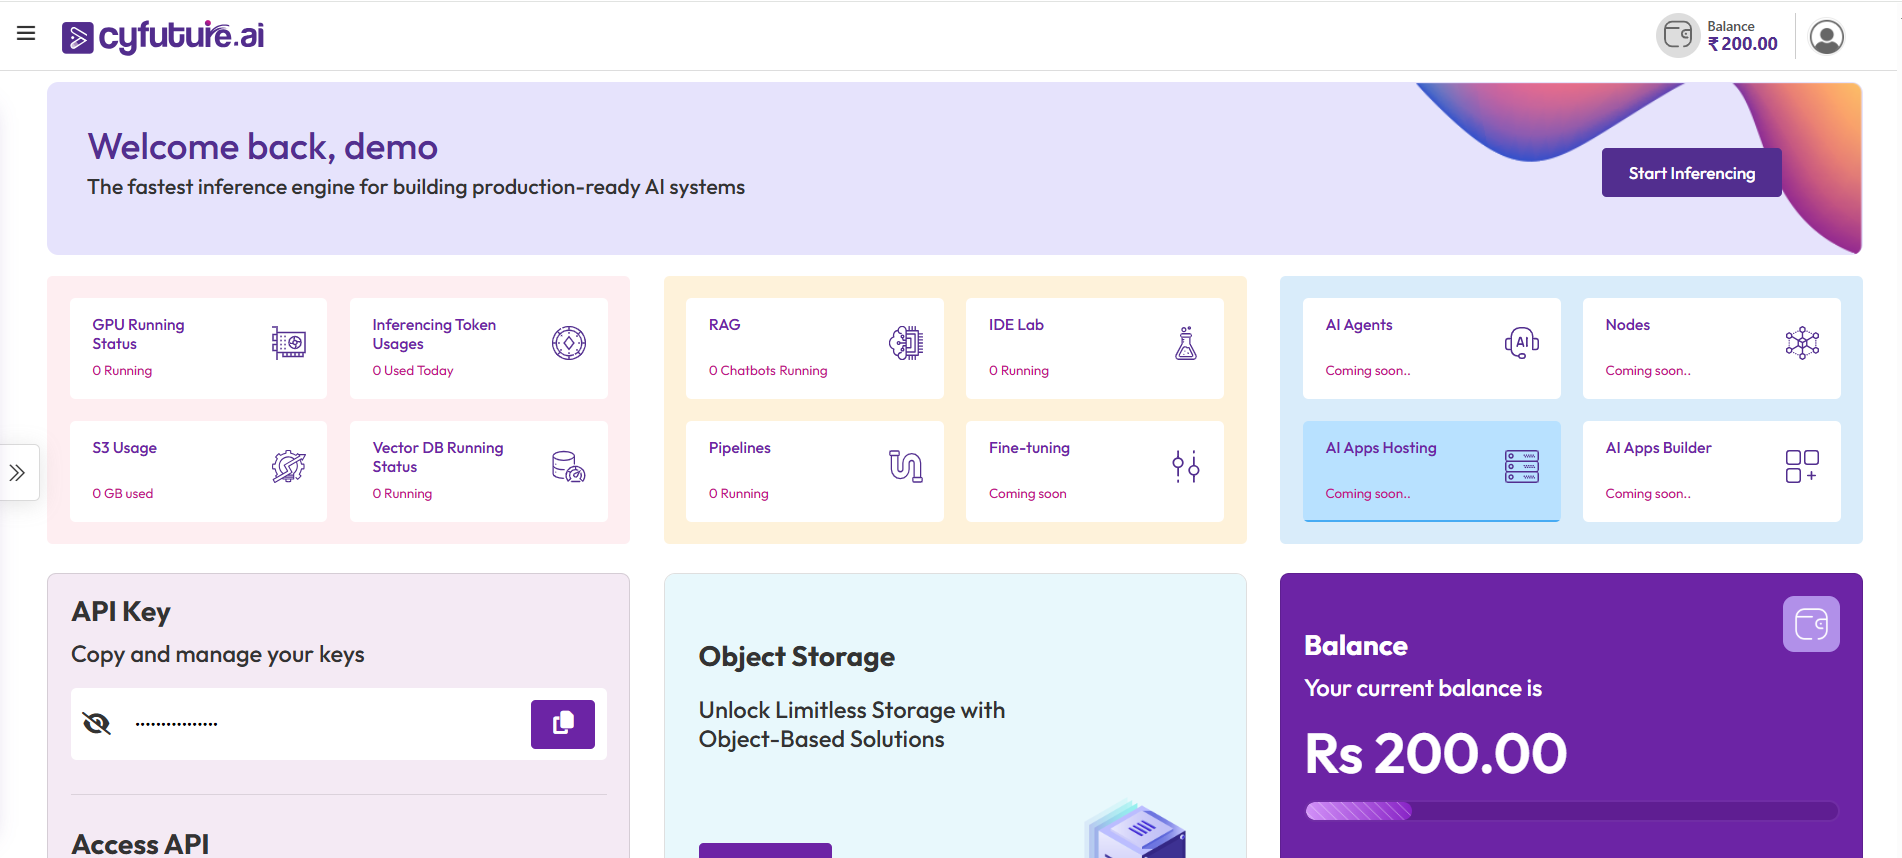Select the Fine-tuning card

click(1094, 471)
